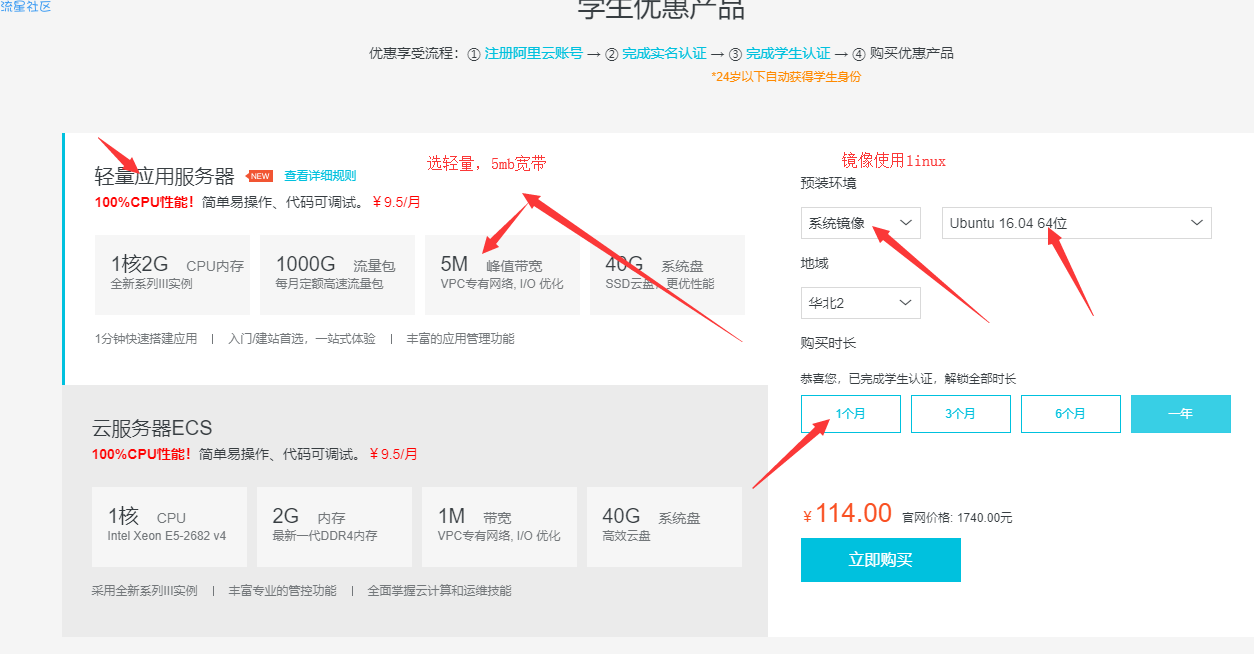Click 100%CPU性能 tagline under 轻量应用服务器

click(x=145, y=202)
